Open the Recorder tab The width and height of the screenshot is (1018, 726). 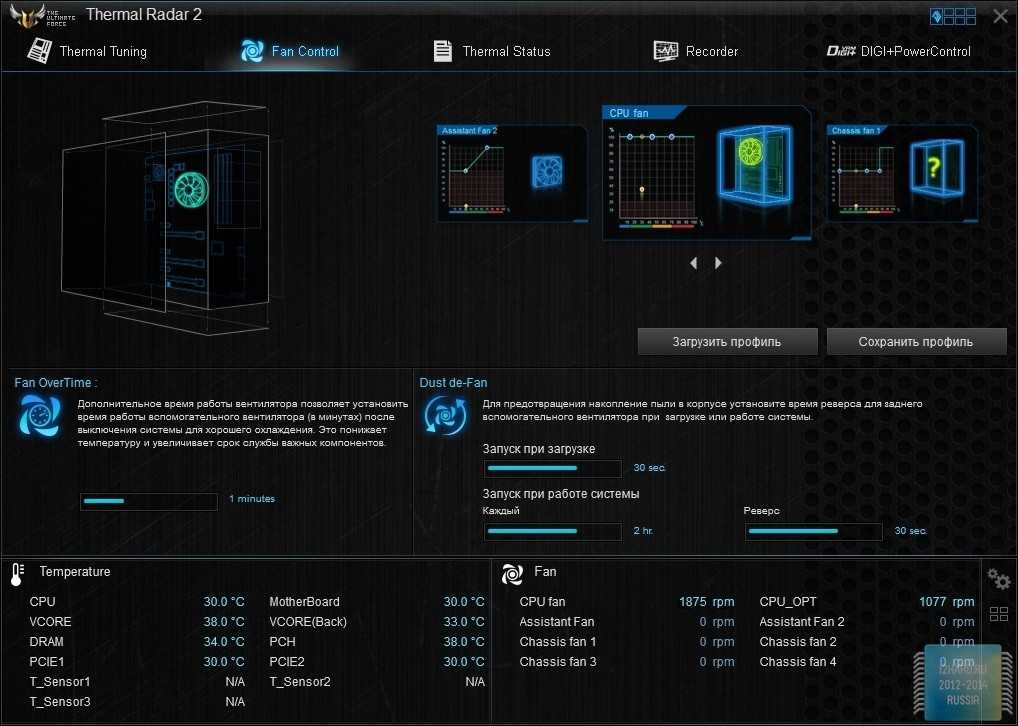[696, 51]
